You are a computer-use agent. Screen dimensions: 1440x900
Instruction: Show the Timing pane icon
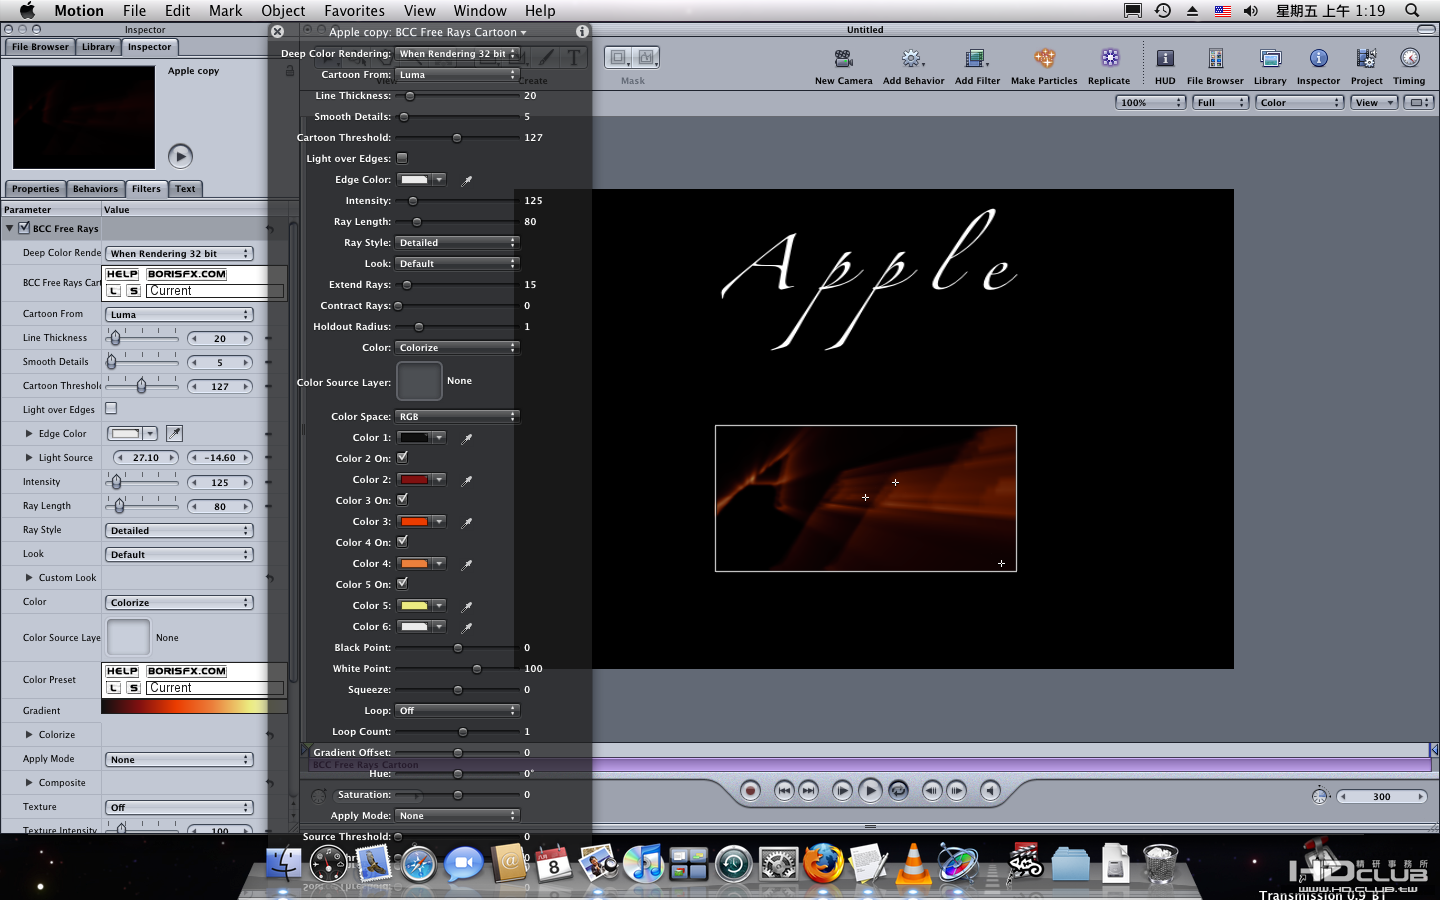1409,59
